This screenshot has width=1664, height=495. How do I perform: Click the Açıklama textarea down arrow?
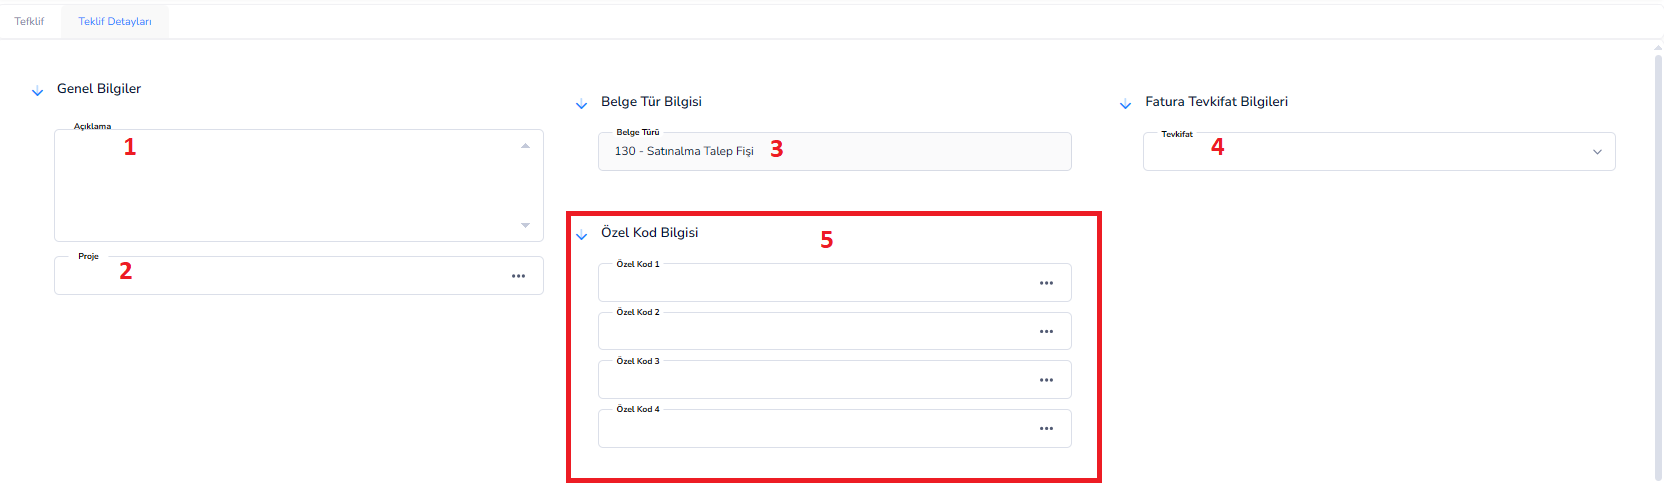525,225
